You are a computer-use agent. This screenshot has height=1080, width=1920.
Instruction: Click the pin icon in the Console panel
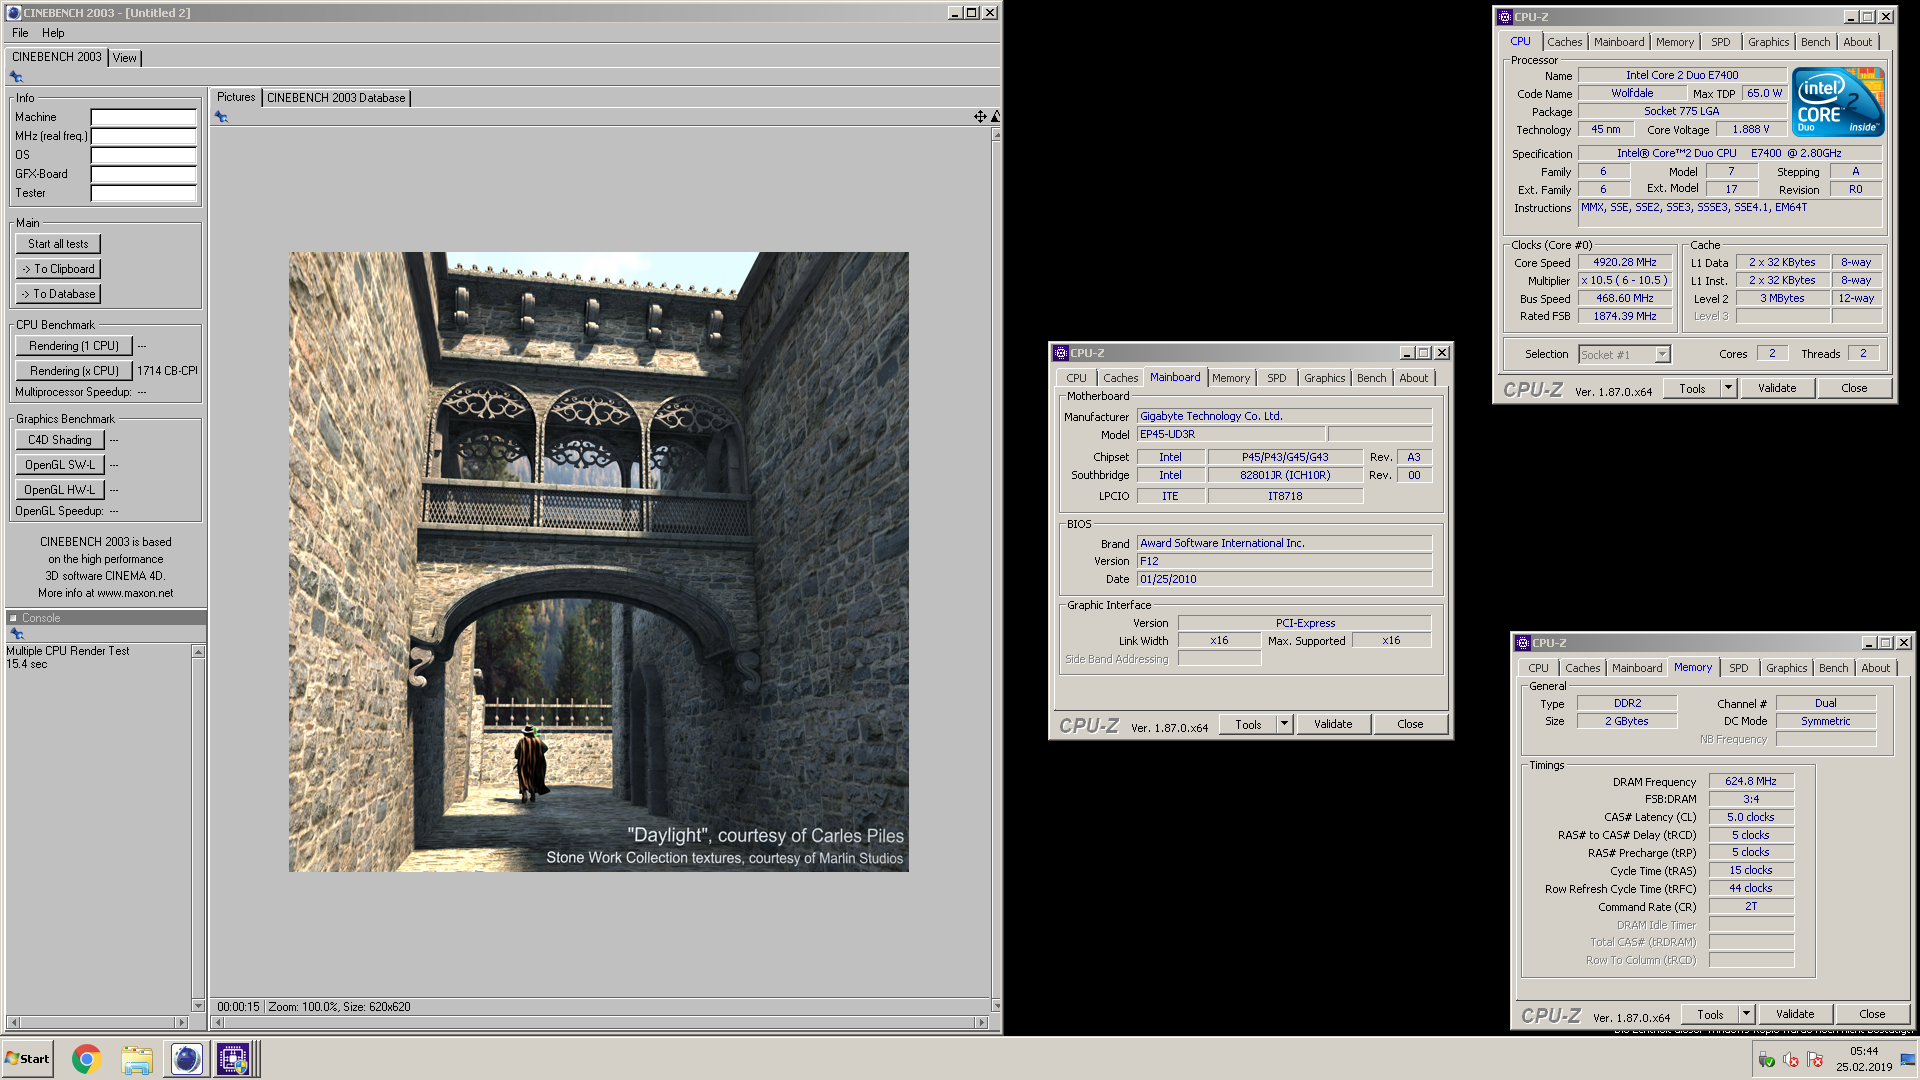pyautogui.click(x=16, y=634)
